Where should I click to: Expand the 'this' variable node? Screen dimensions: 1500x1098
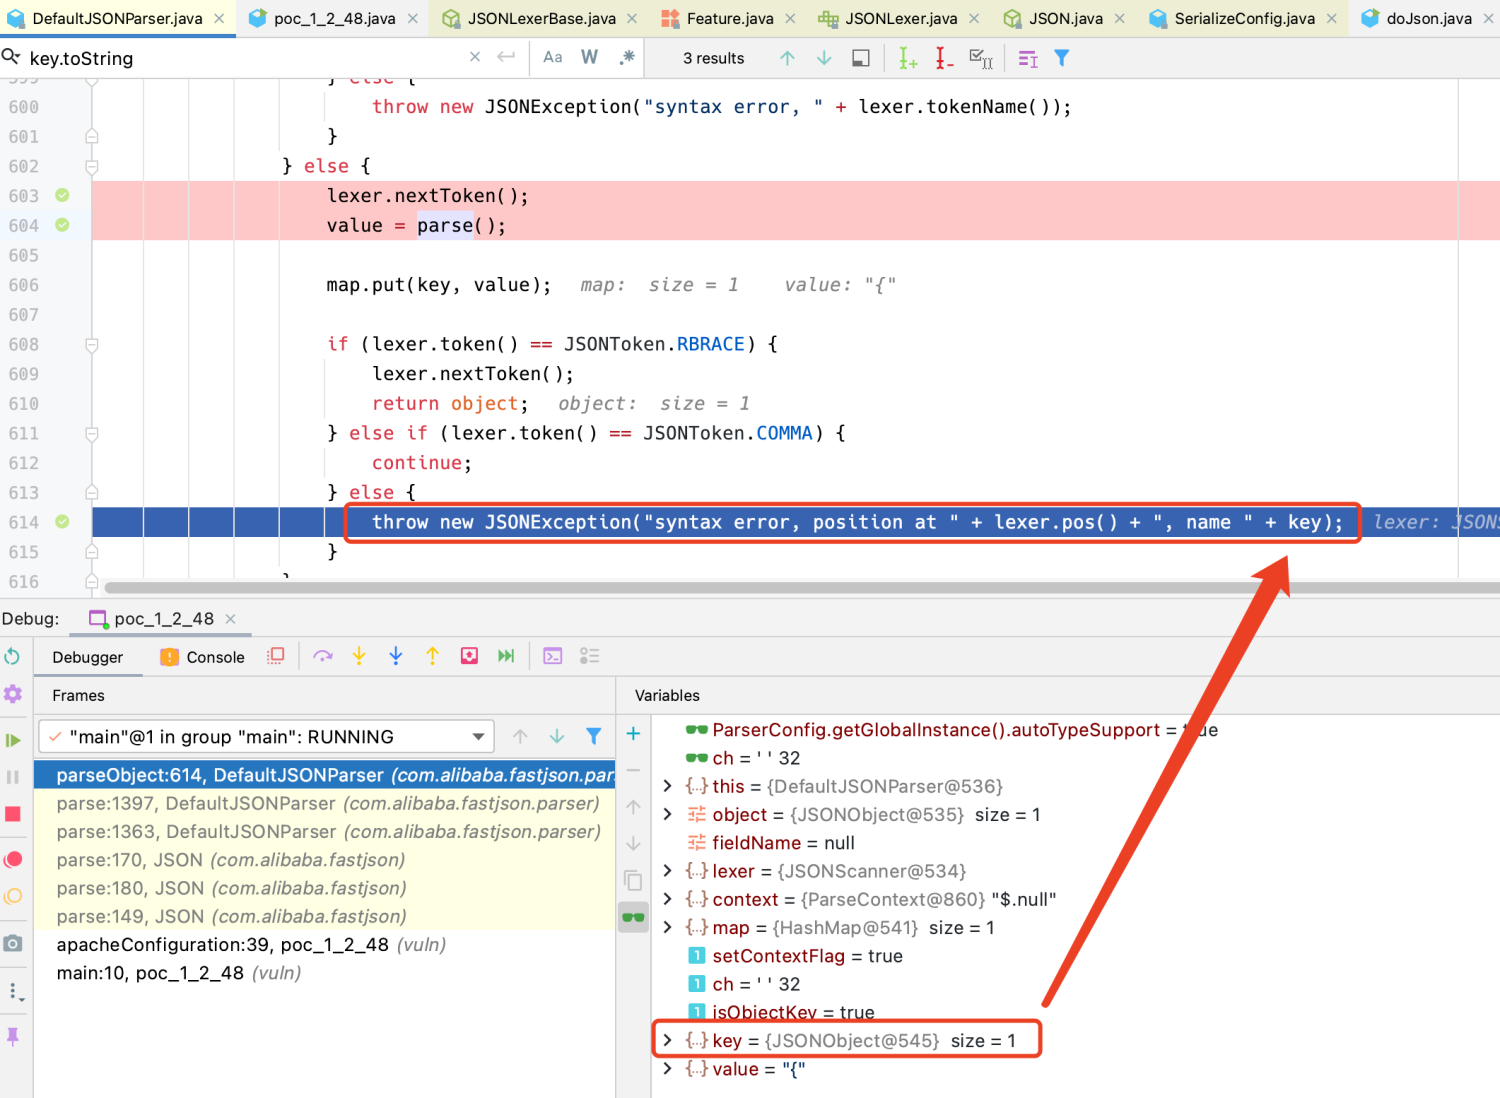pos(668,786)
